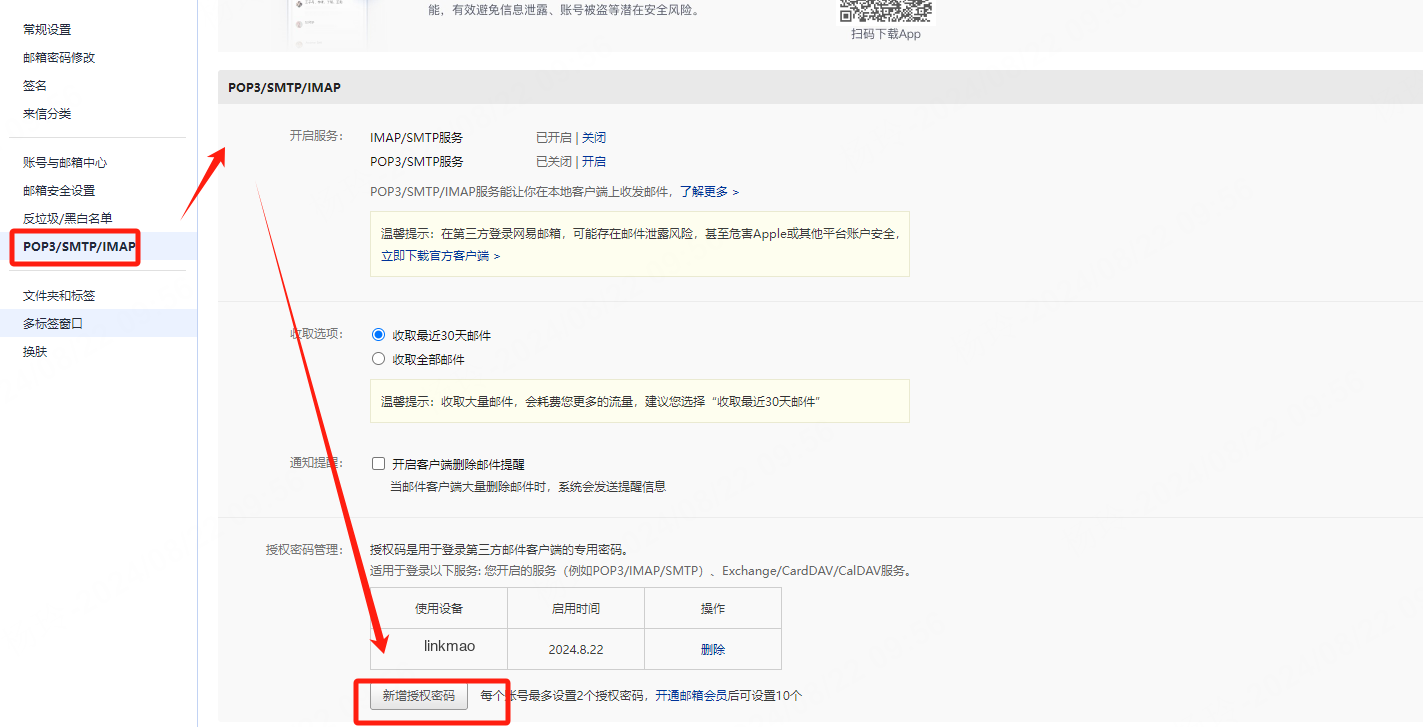1423x727 pixels.
Task: Click the 授权密码管理 label
Action: (304, 550)
